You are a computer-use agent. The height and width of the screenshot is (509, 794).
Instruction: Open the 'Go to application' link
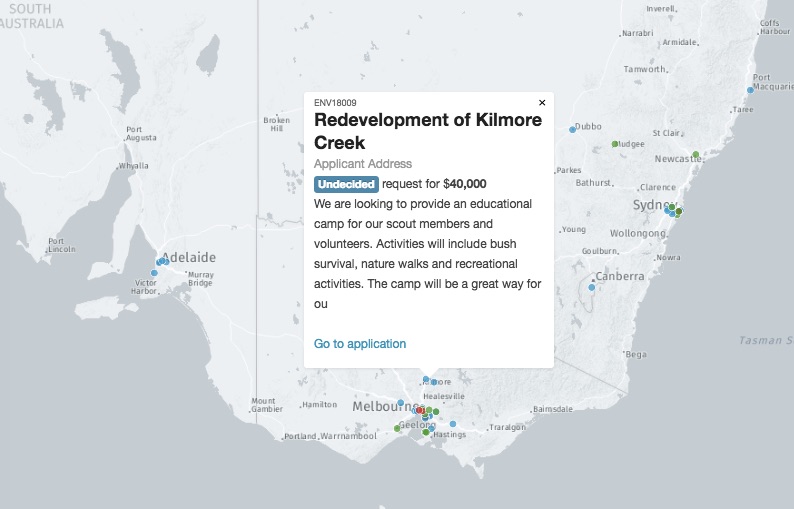pos(360,344)
